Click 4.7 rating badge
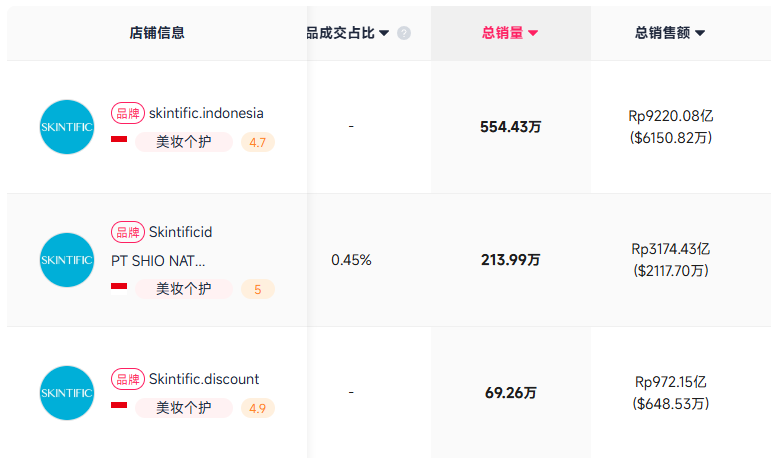Viewport: 771px width, 458px height. point(258,142)
